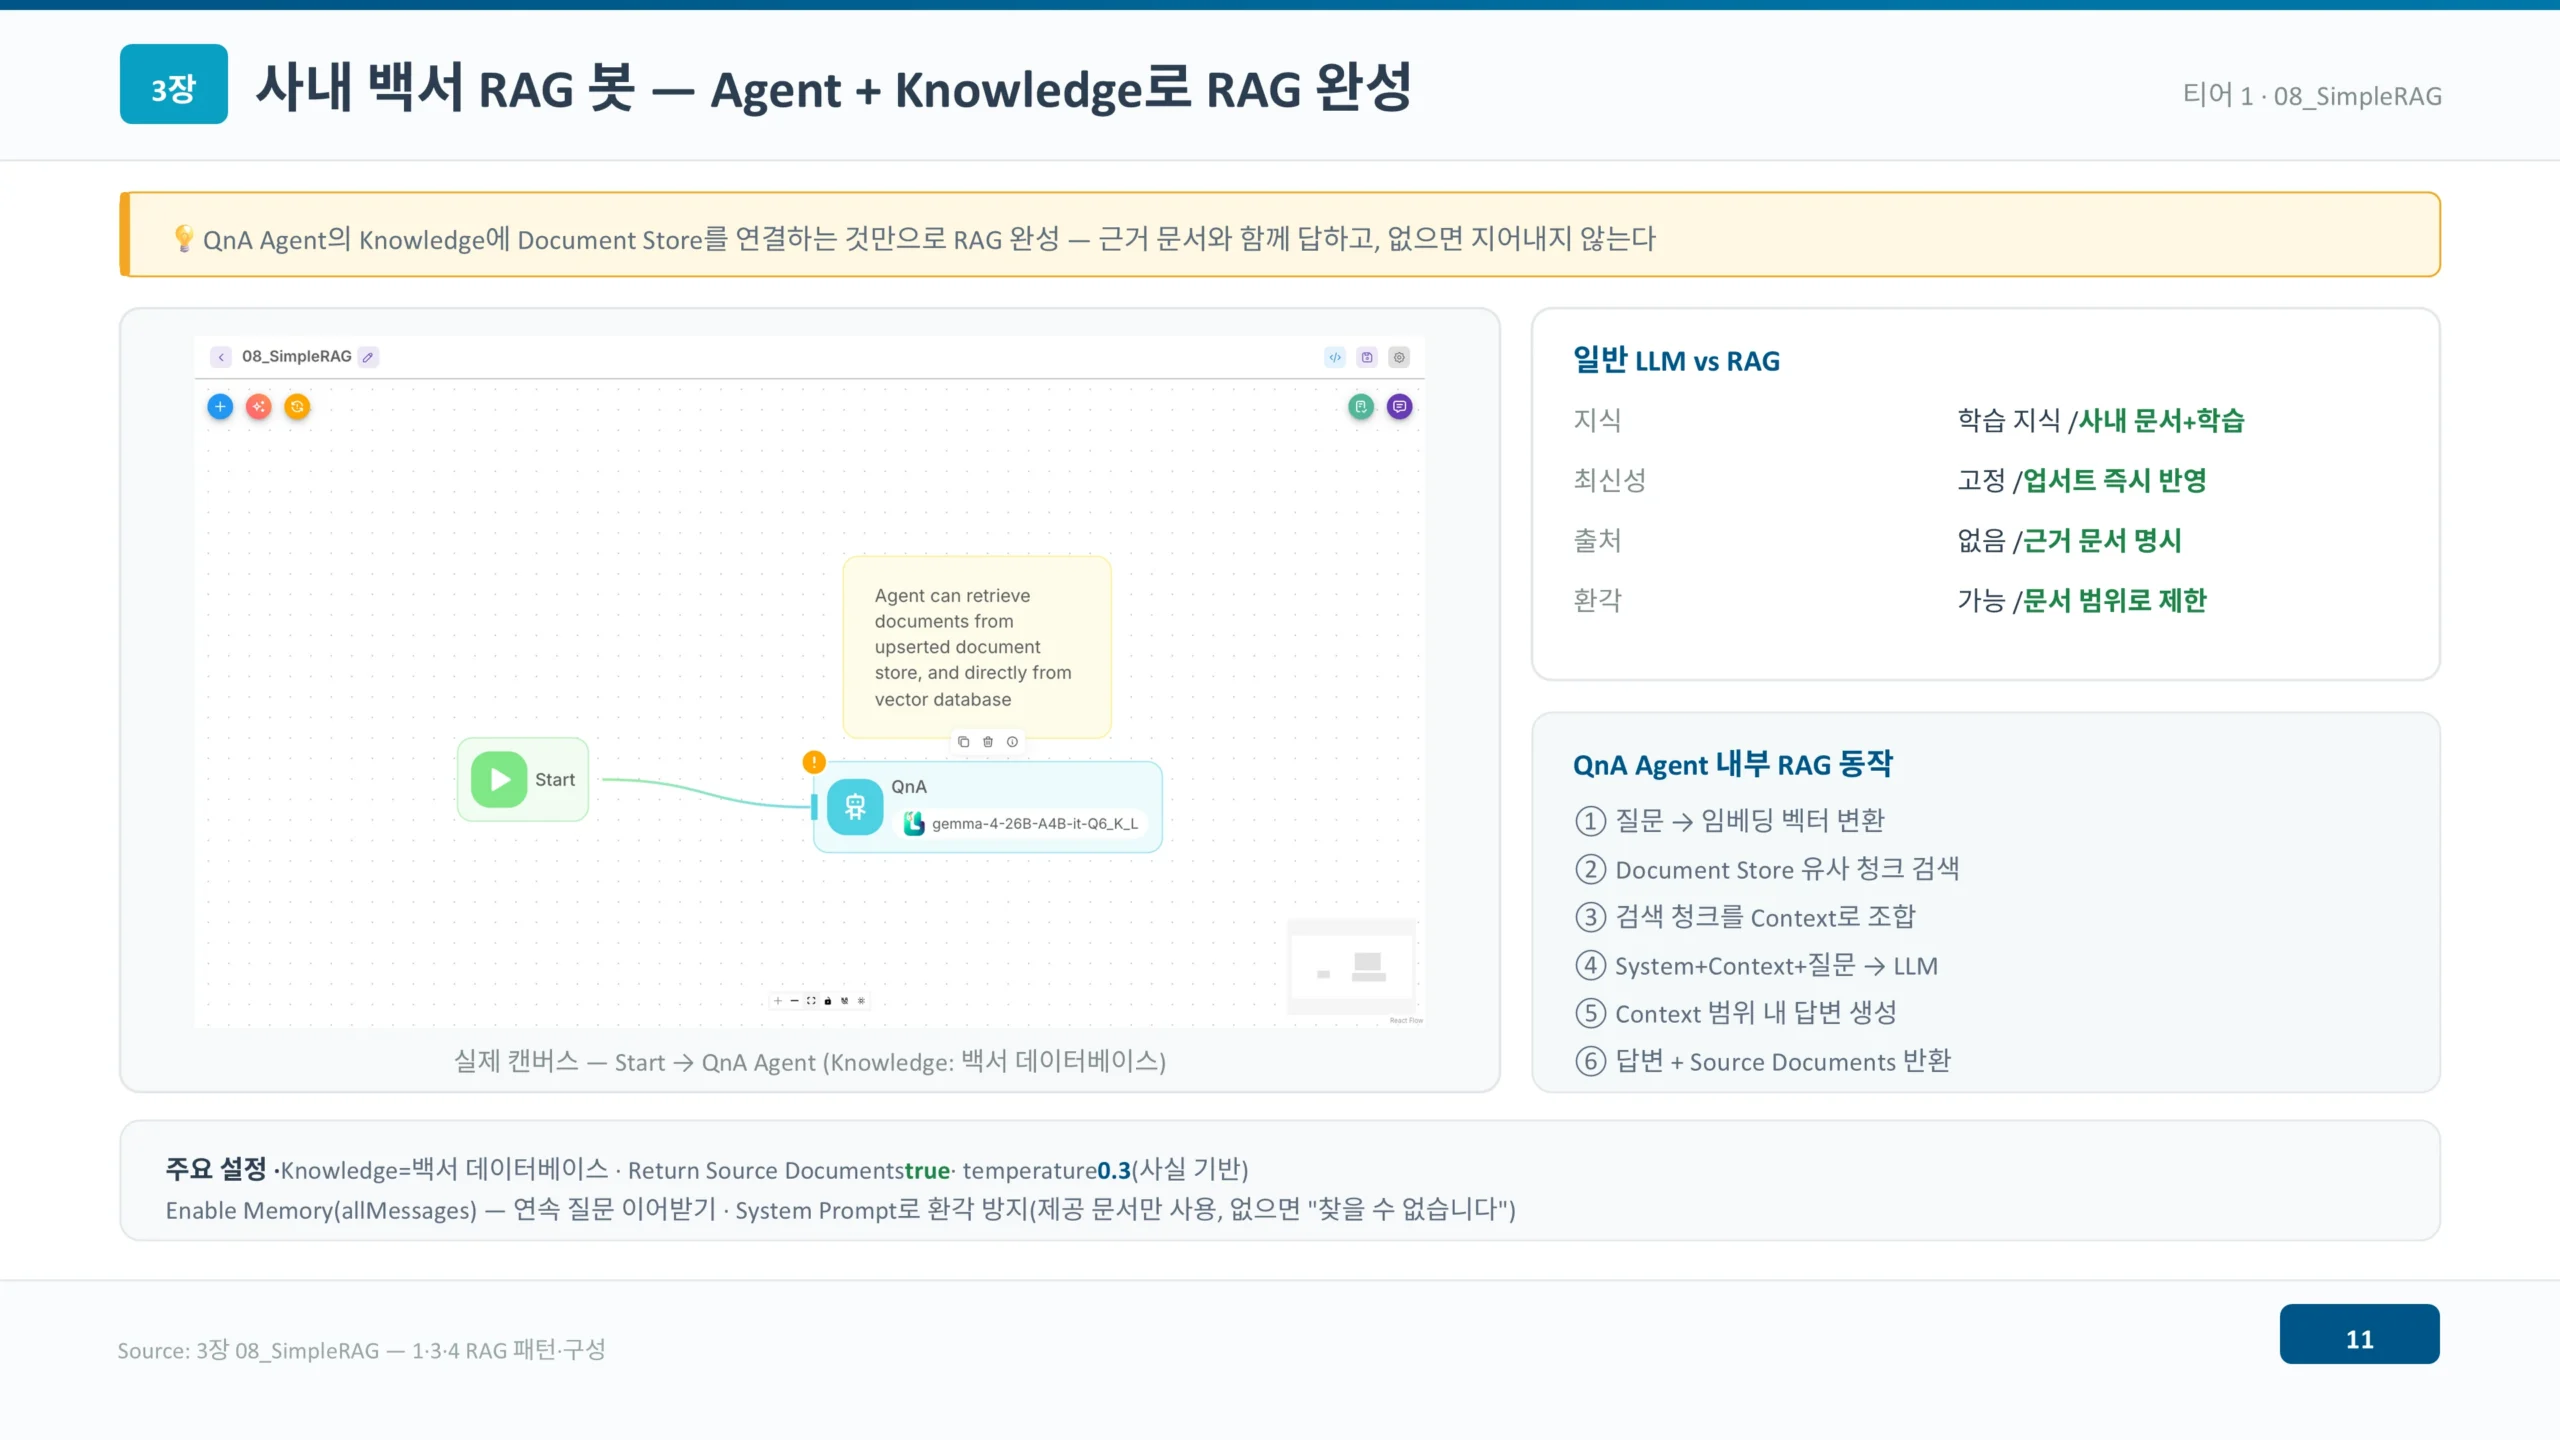Click the 'true' value after Return Source Documents
The width and height of the screenshot is (2560, 1440).
click(x=927, y=1170)
